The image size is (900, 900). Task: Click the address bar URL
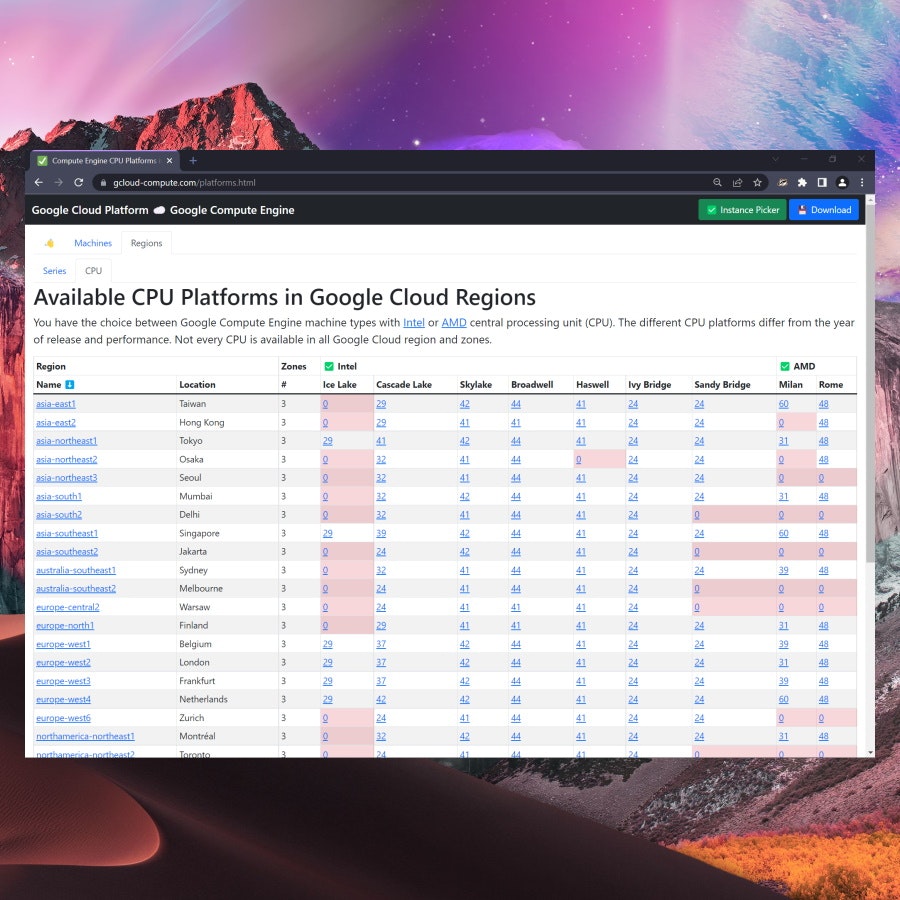click(184, 183)
